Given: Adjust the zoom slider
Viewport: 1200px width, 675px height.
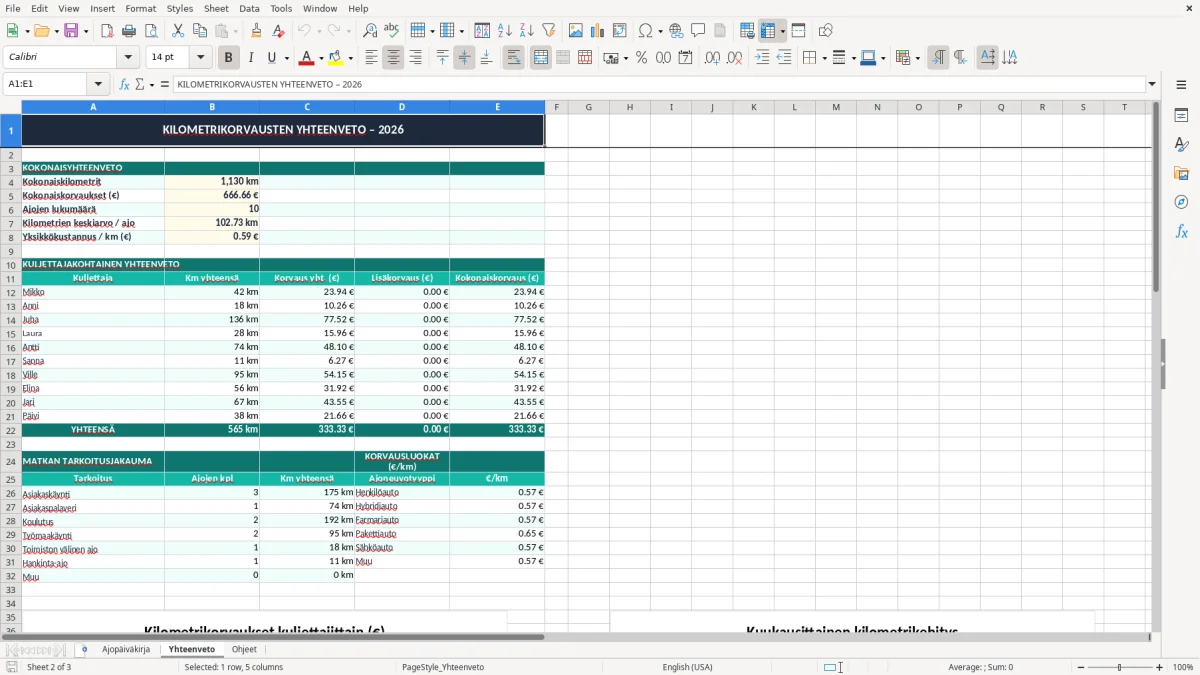Looking at the screenshot, I should 1119,667.
